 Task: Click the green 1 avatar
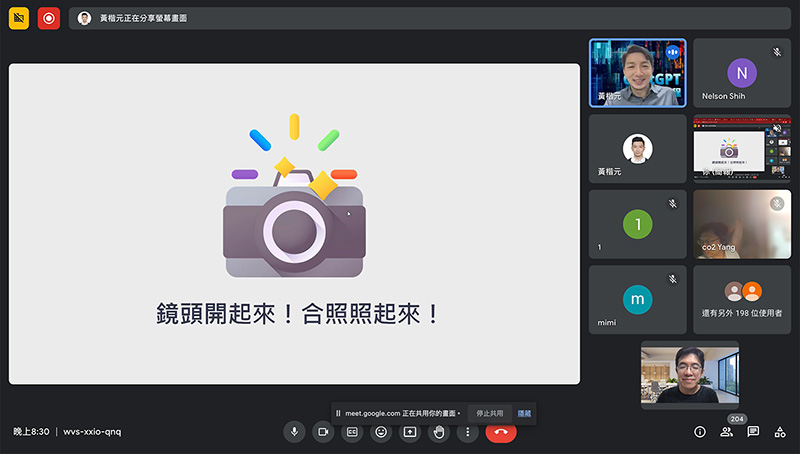[x=638, y=224]
